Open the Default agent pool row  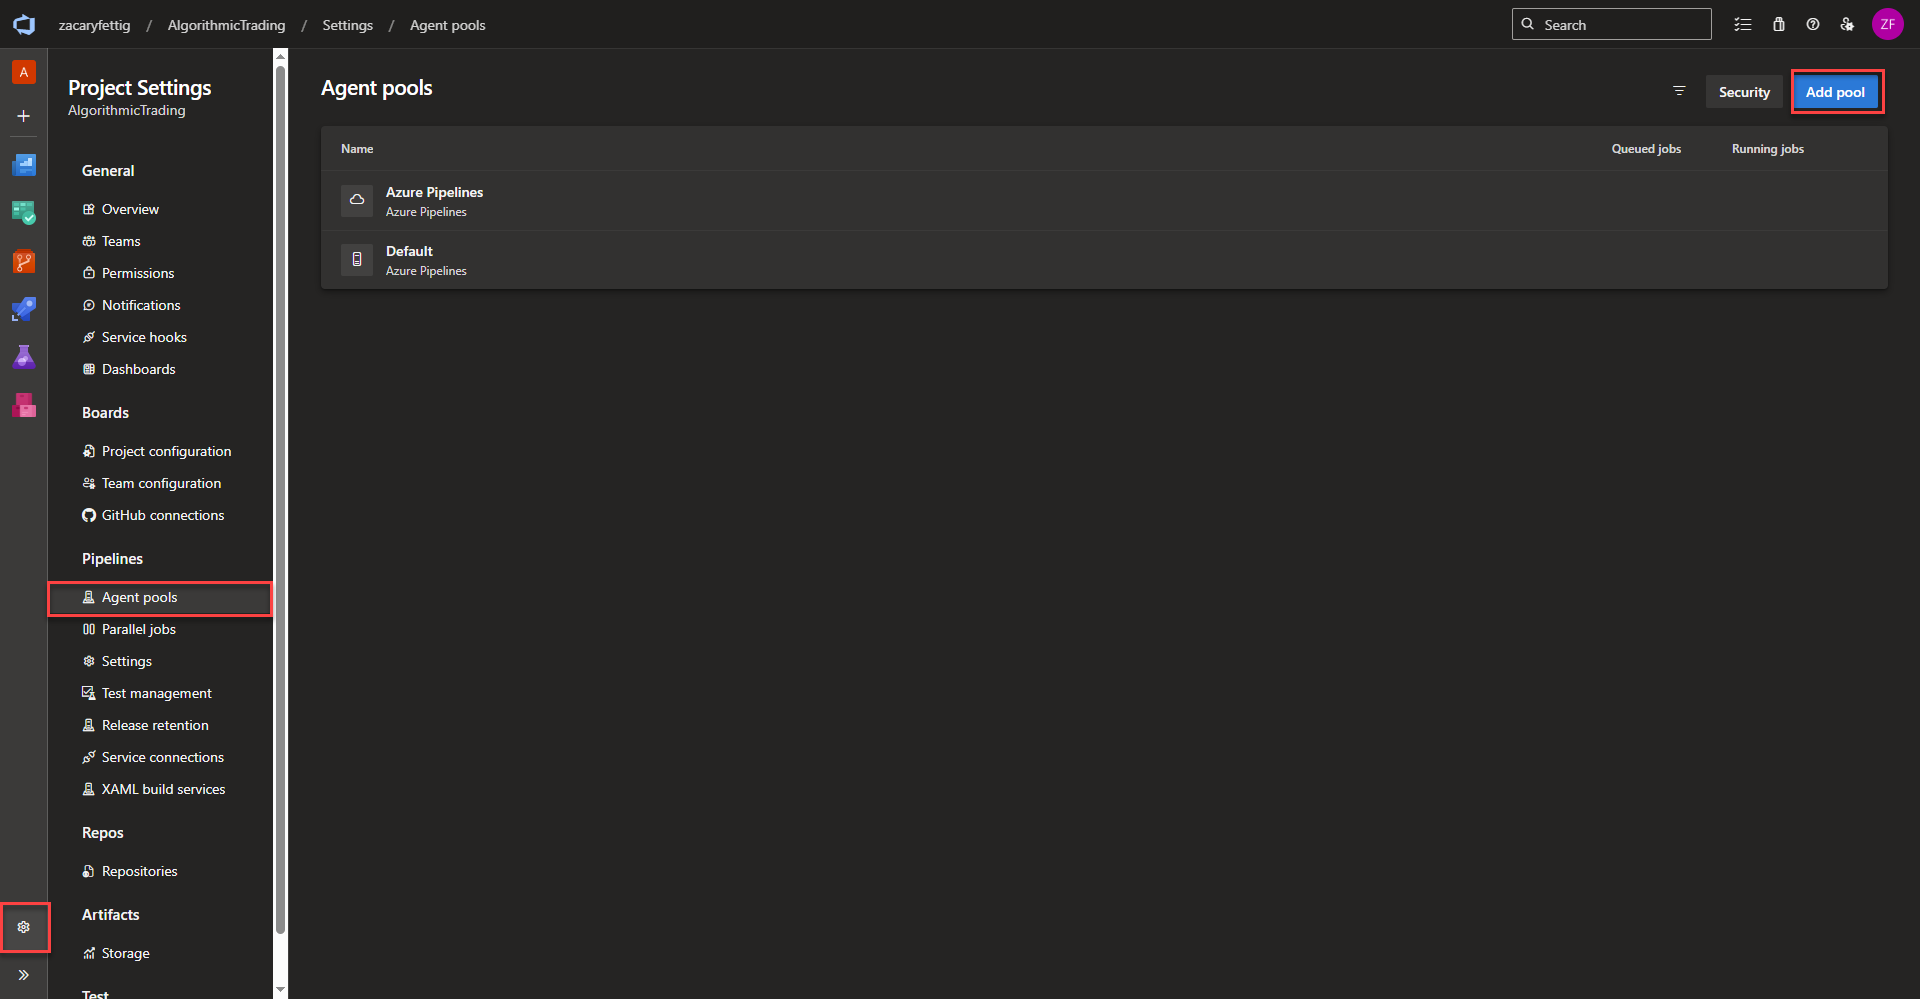coord(410,260)
